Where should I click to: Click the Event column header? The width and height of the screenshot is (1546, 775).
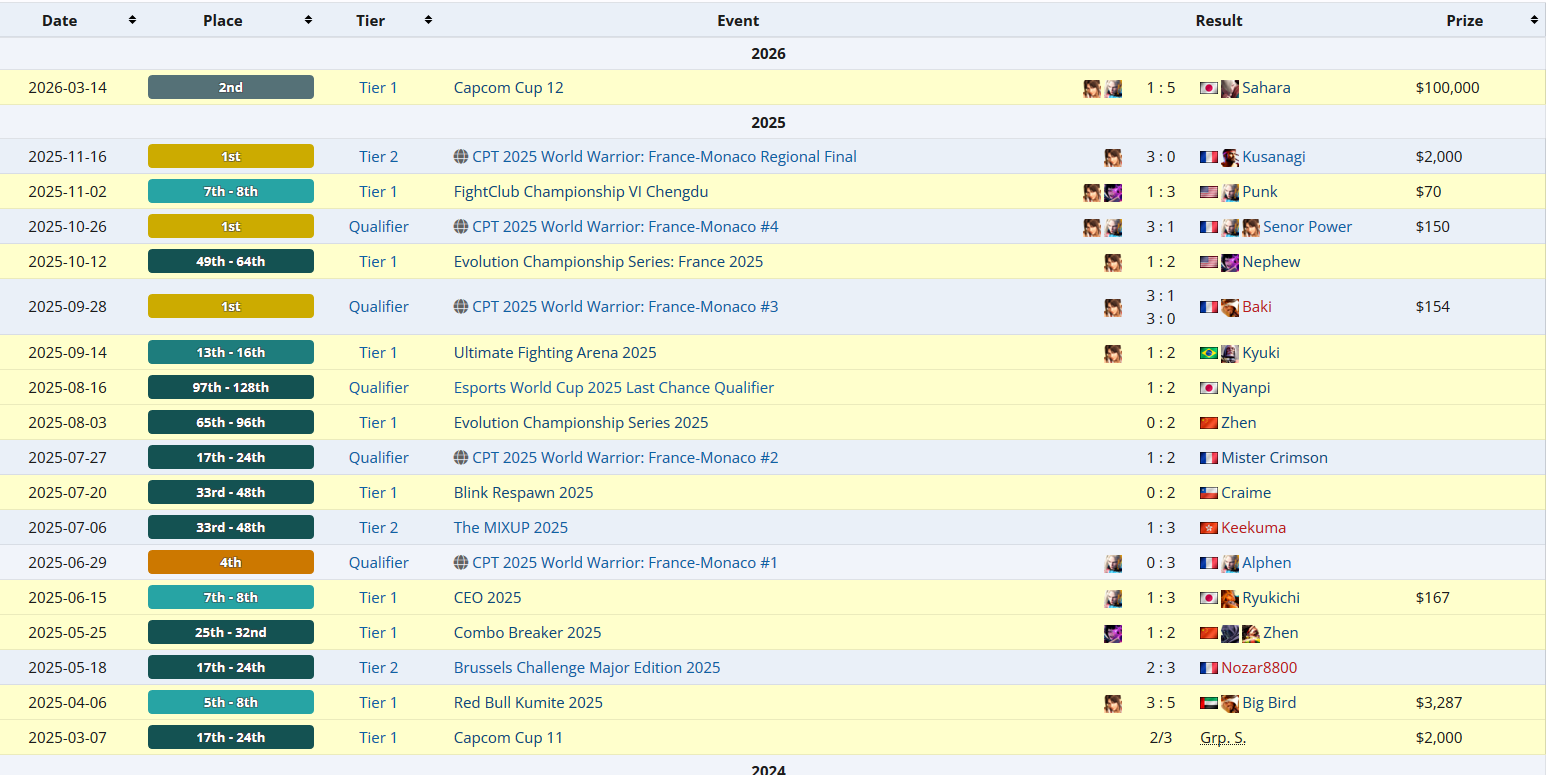click(x=738, y=20)
